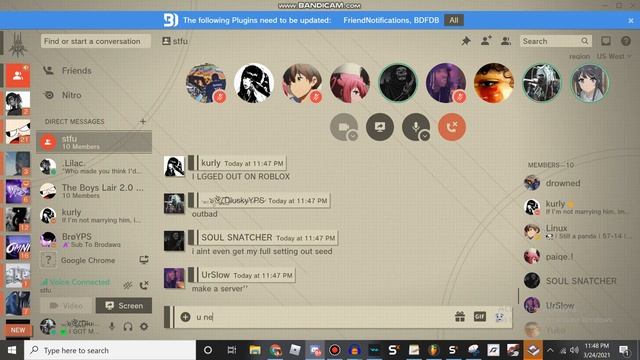640x360 pixels.
Task: Turn on camera in call controls
Action: tap(344, 127)
